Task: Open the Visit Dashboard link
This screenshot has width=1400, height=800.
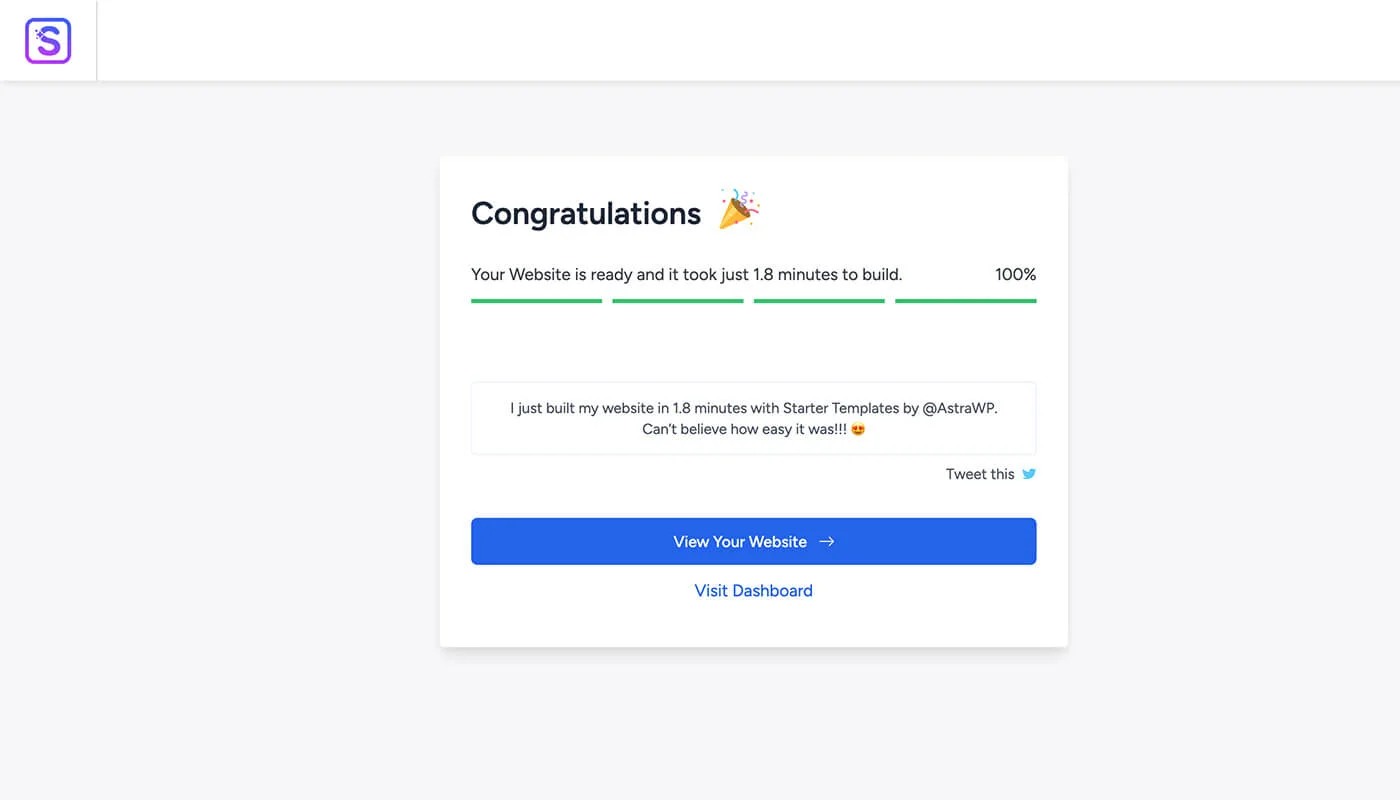Action: (x=753, y=591)
